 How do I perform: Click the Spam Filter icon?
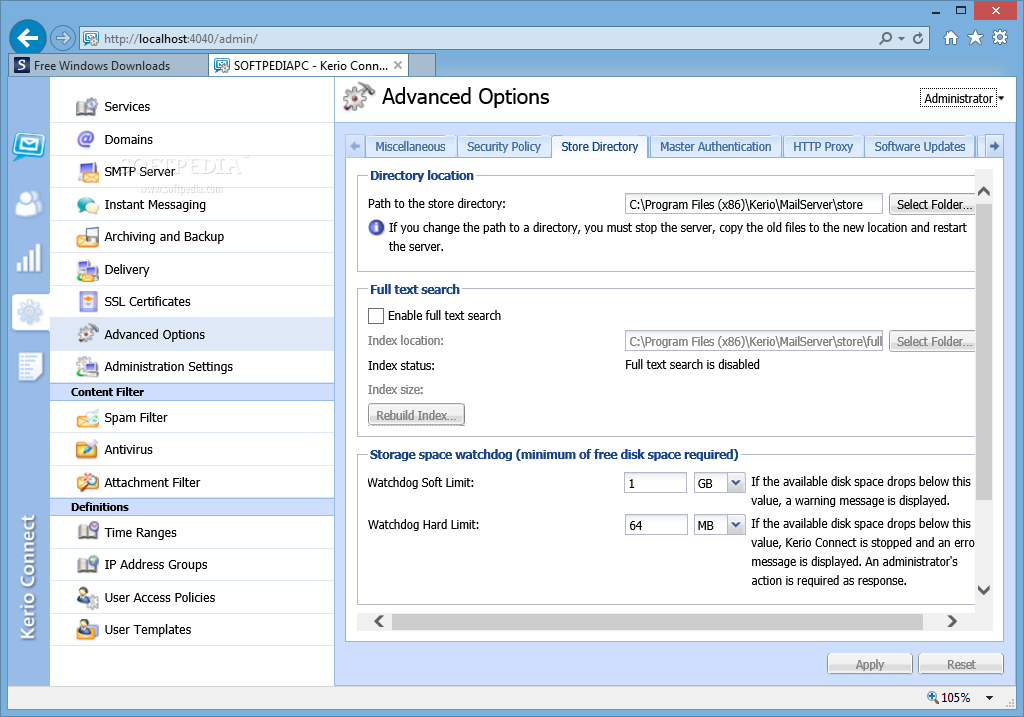(x=88, y=418)
